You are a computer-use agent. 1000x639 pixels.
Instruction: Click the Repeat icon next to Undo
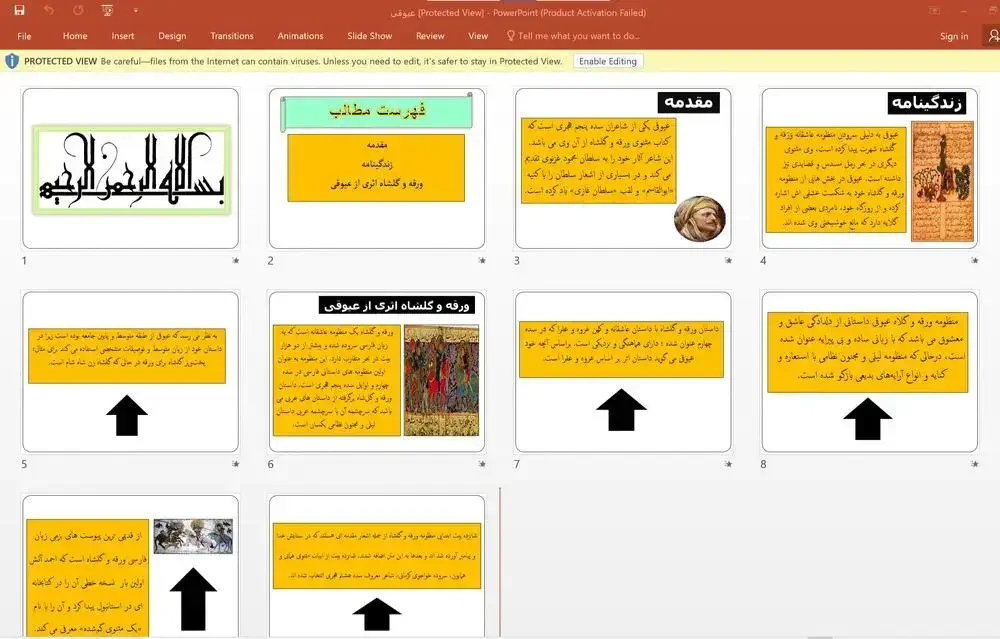(x=79, y=9)
